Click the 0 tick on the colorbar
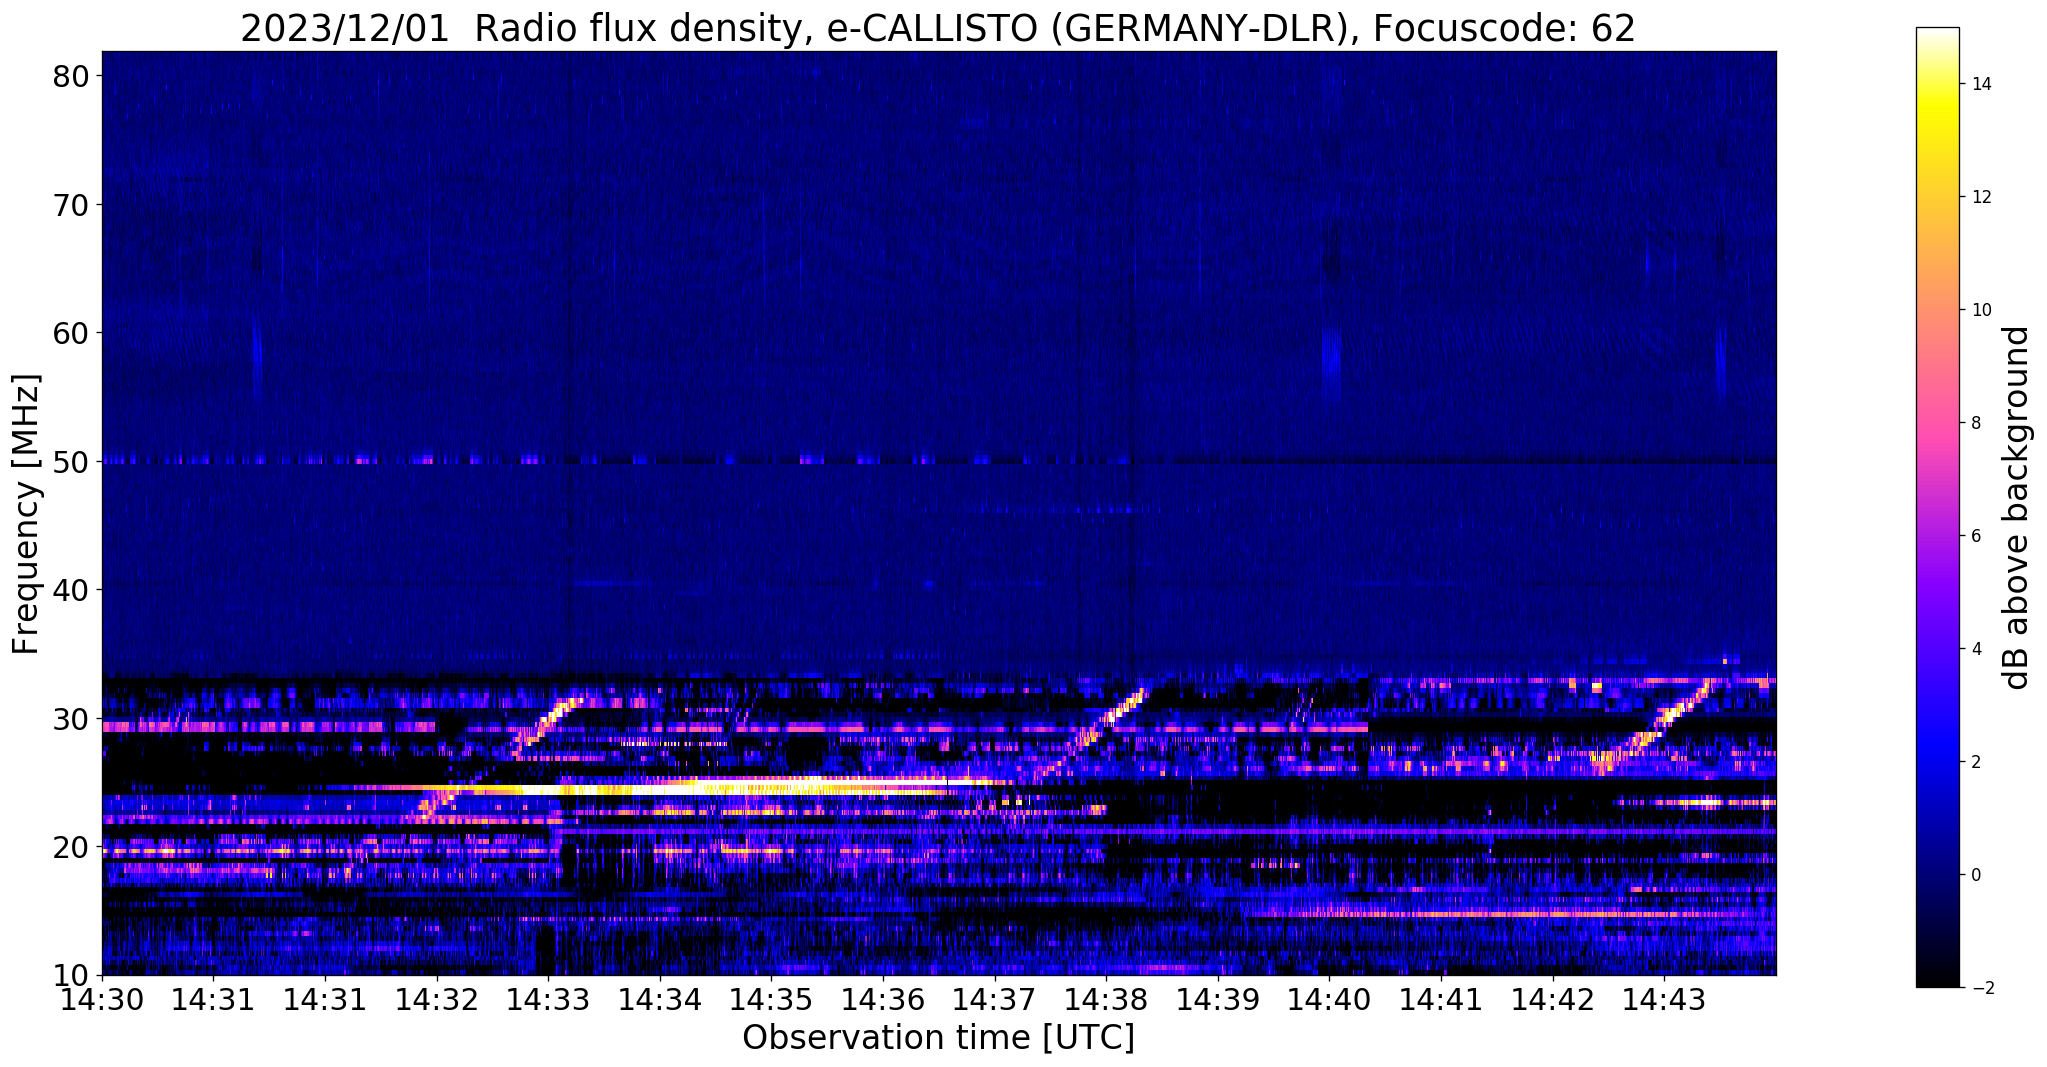Screen dimensions: 2047x1067 point(1976,875)
